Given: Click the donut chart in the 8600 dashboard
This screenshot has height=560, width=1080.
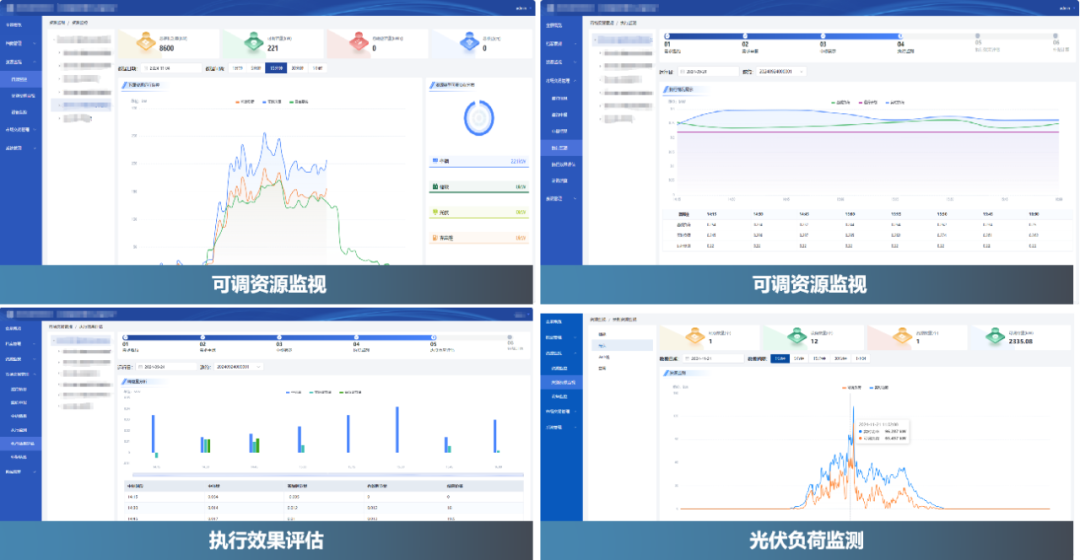Looking at the screenshot, I should tap(479, 118).
